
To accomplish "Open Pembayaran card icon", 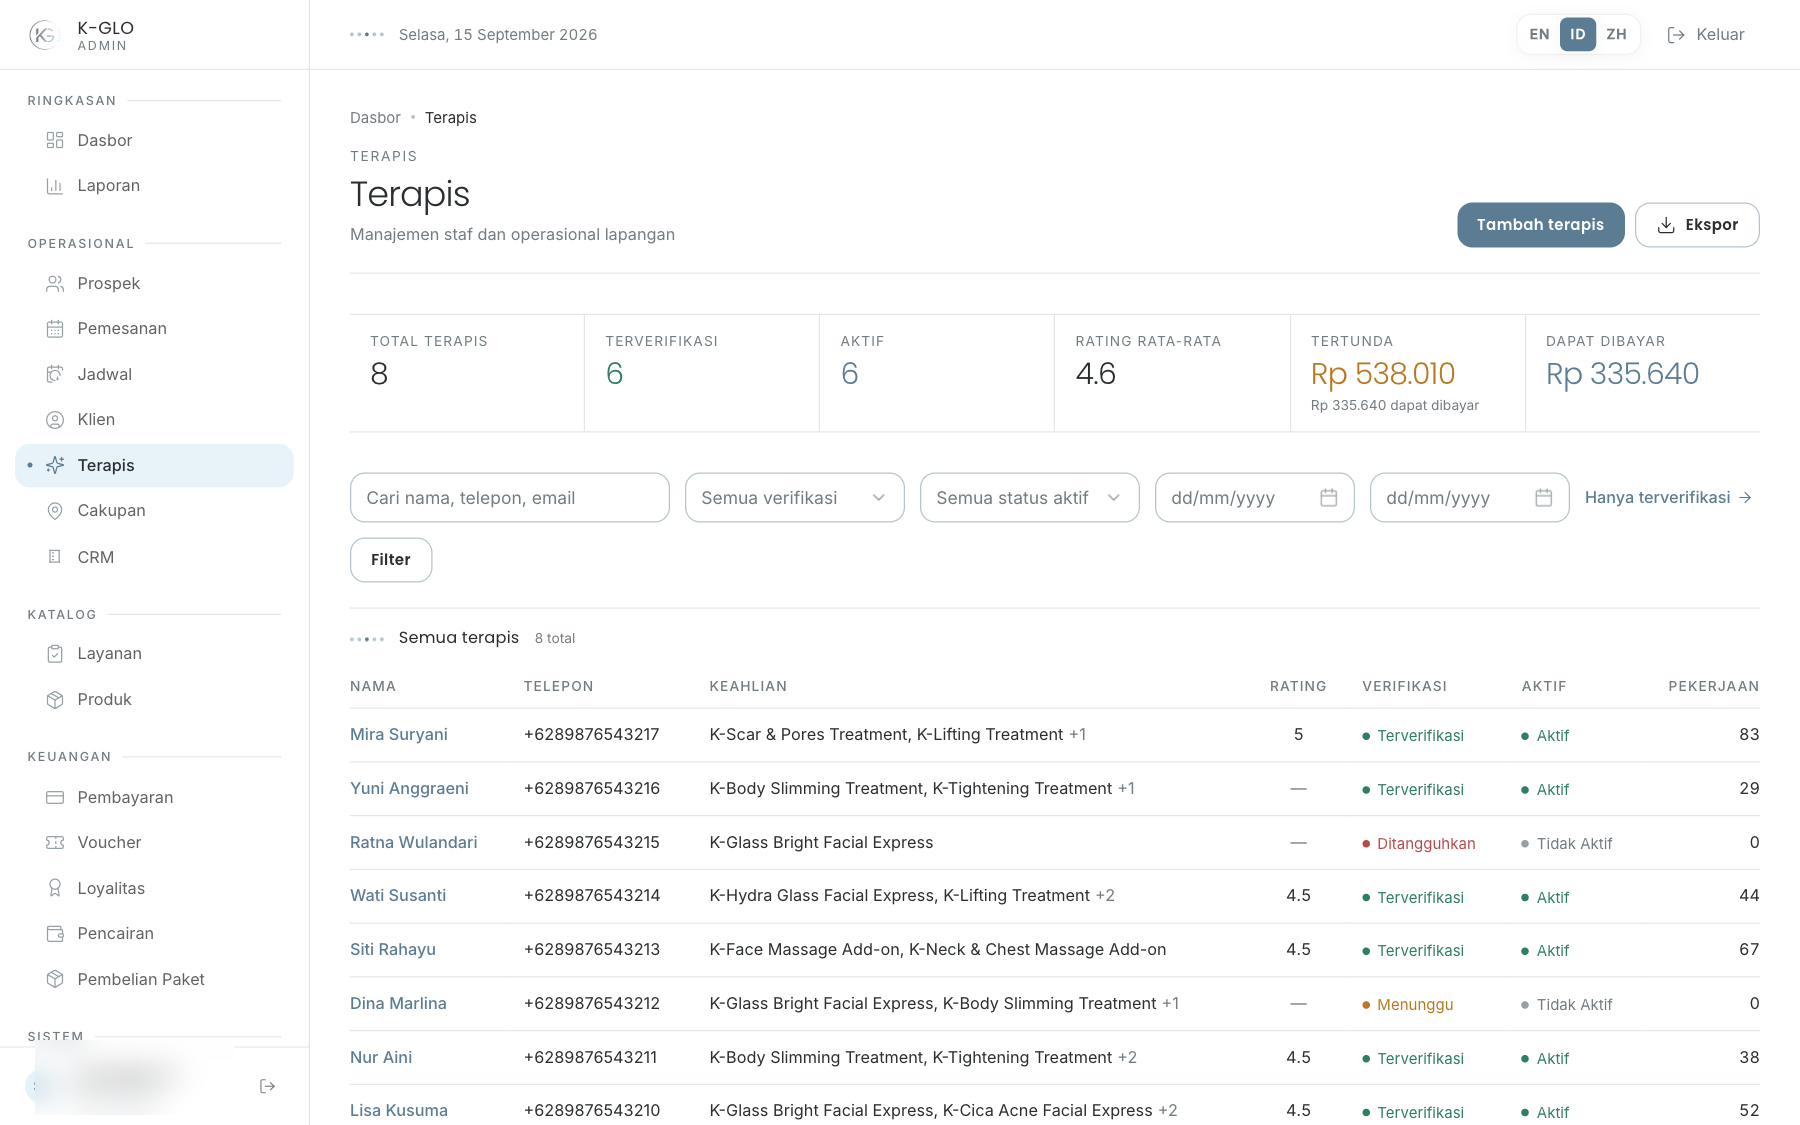I will pos(55,797).
